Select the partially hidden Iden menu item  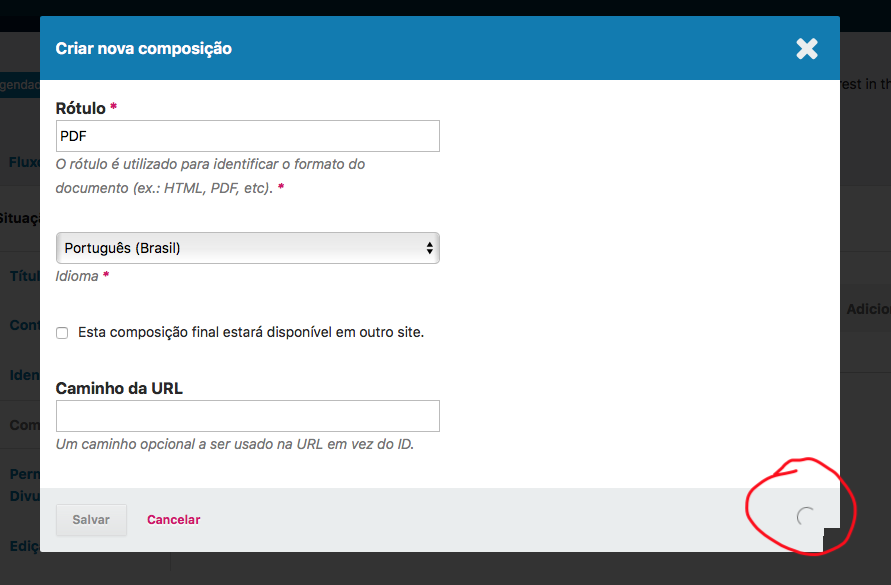[24, 375]
